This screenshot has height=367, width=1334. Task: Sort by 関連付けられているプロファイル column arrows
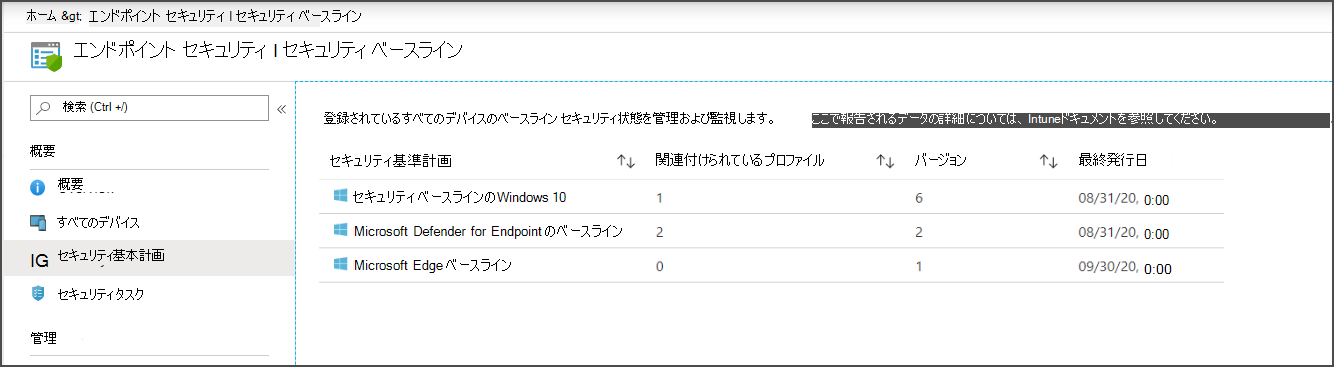pyautogui.click(x=885, y=161)
